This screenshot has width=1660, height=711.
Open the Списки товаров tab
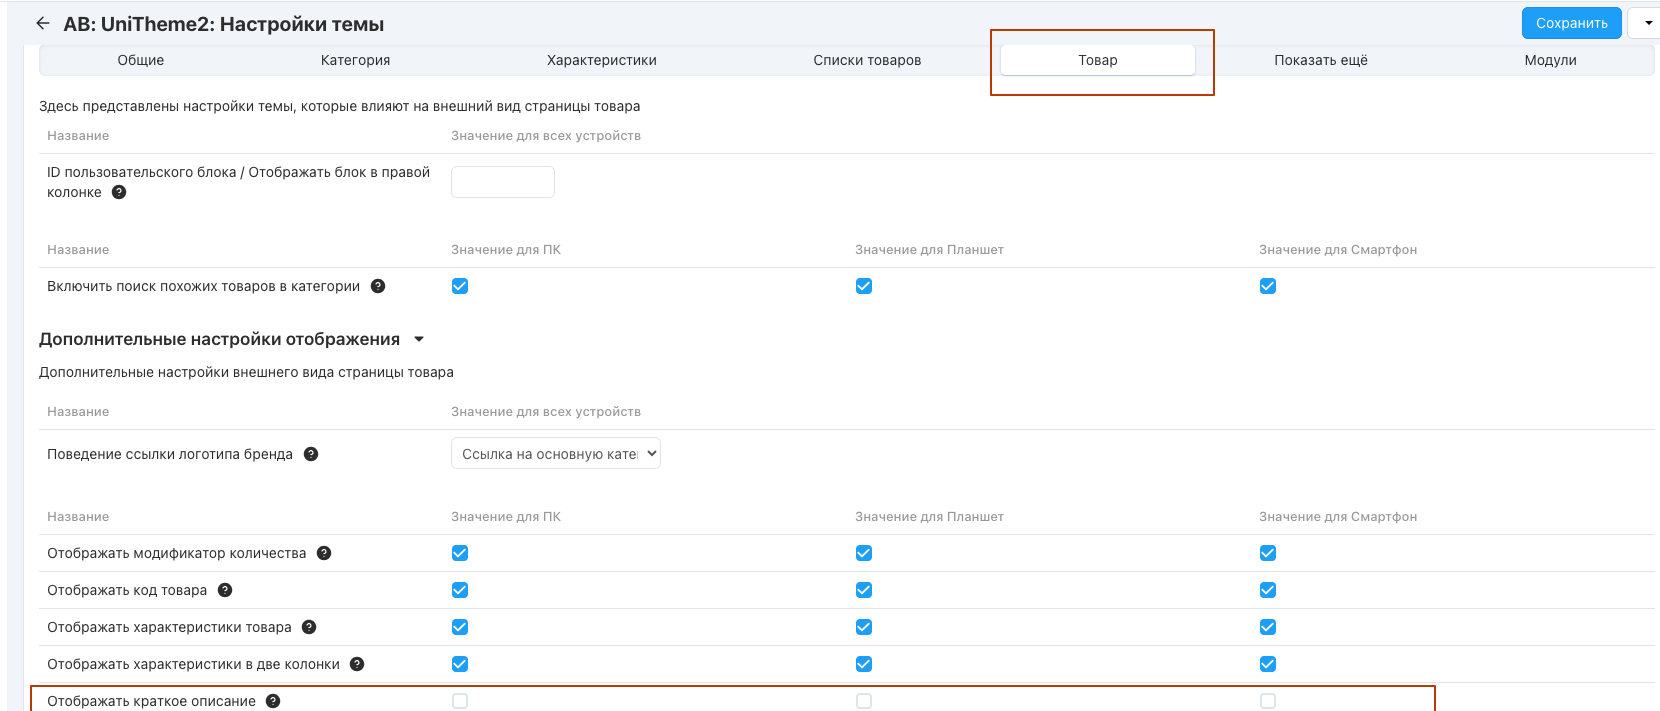[x=867, y=60]
